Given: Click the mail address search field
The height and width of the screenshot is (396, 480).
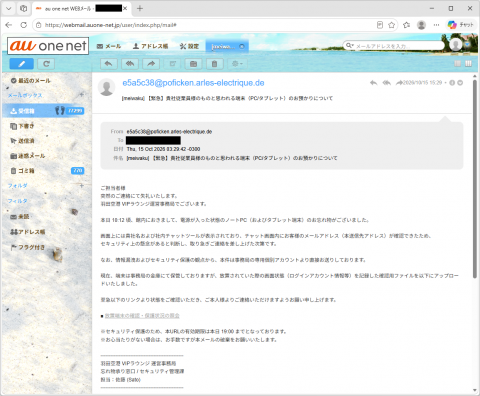Looking at the screenshot, I should (398, 46).
